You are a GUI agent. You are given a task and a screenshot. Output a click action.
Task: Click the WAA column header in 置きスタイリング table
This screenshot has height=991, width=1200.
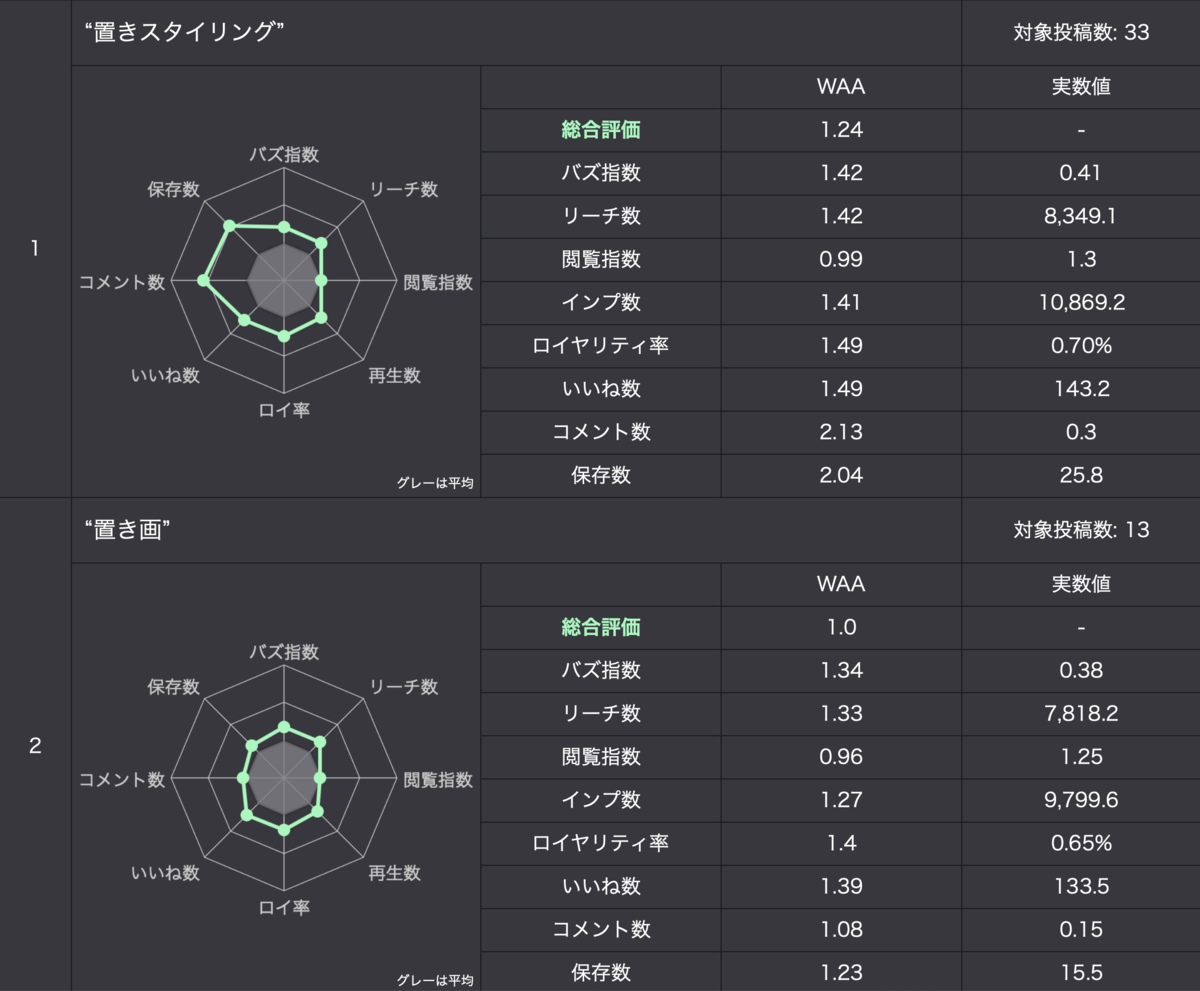841,86
